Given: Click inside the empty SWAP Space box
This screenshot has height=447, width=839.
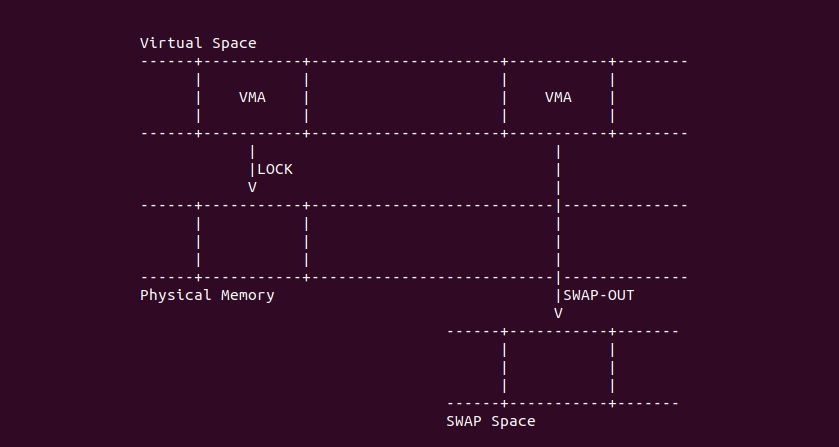Looking at the screenshot, I should pyautogui.click(x=558, y=367).
